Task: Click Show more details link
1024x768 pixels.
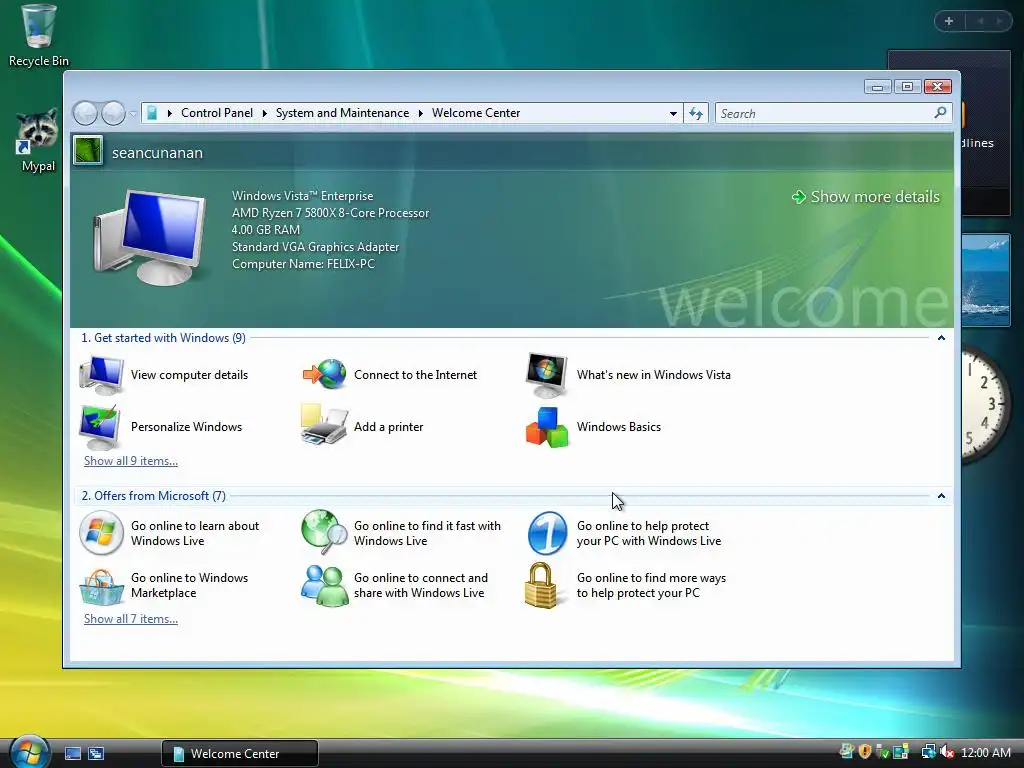Action: click(x=866, y=197)
